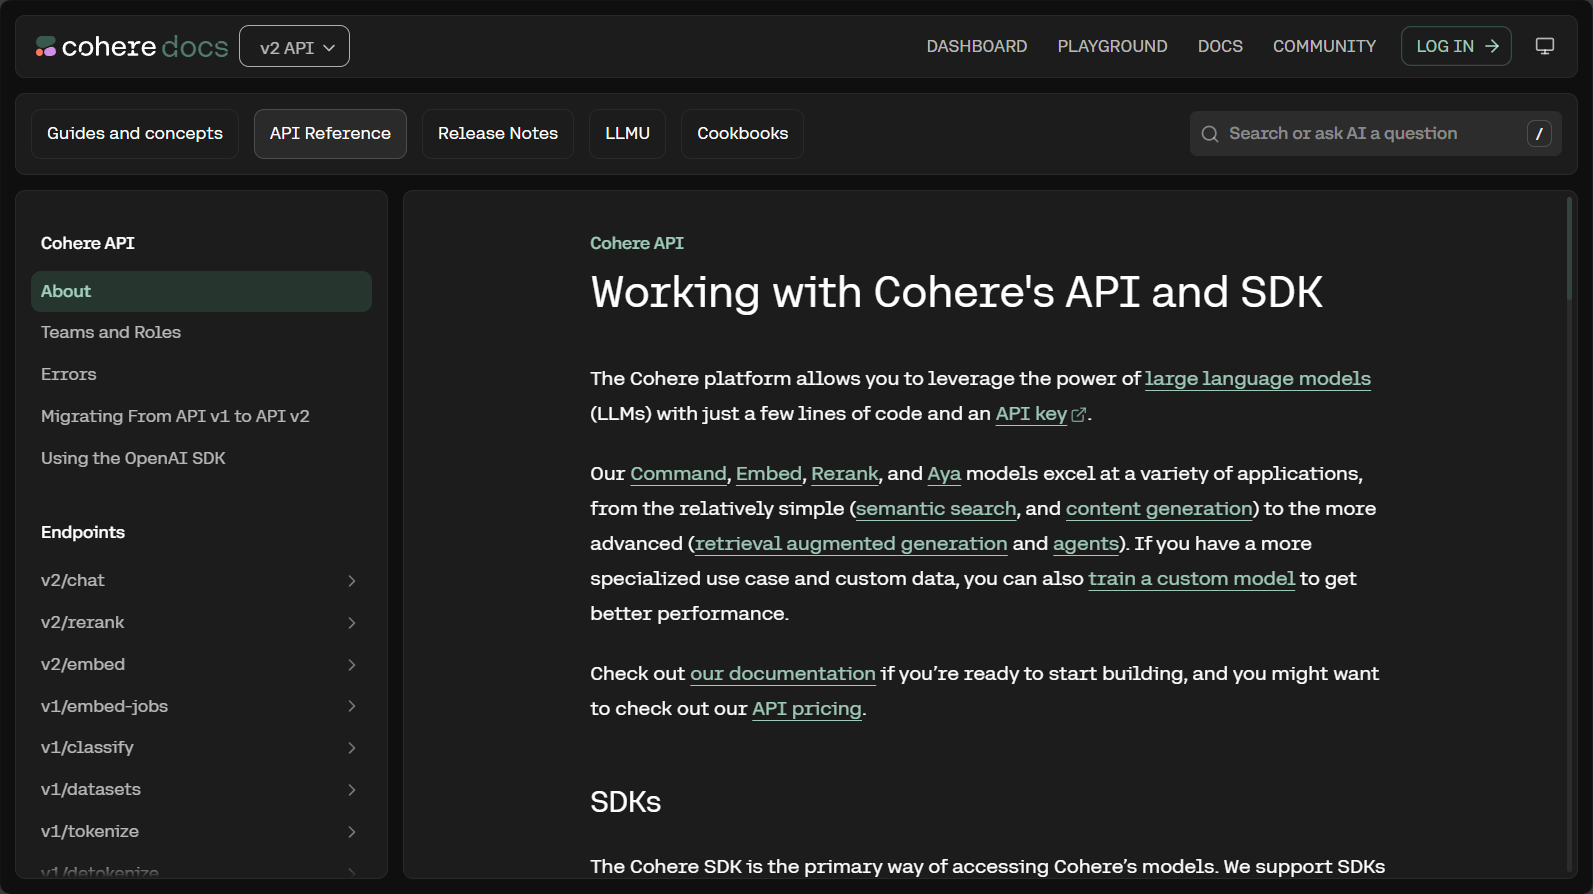Select About in the sidebar
The width and height of the screenshot is (1593, 894).
pyautogui.click(x=201, y=291)
